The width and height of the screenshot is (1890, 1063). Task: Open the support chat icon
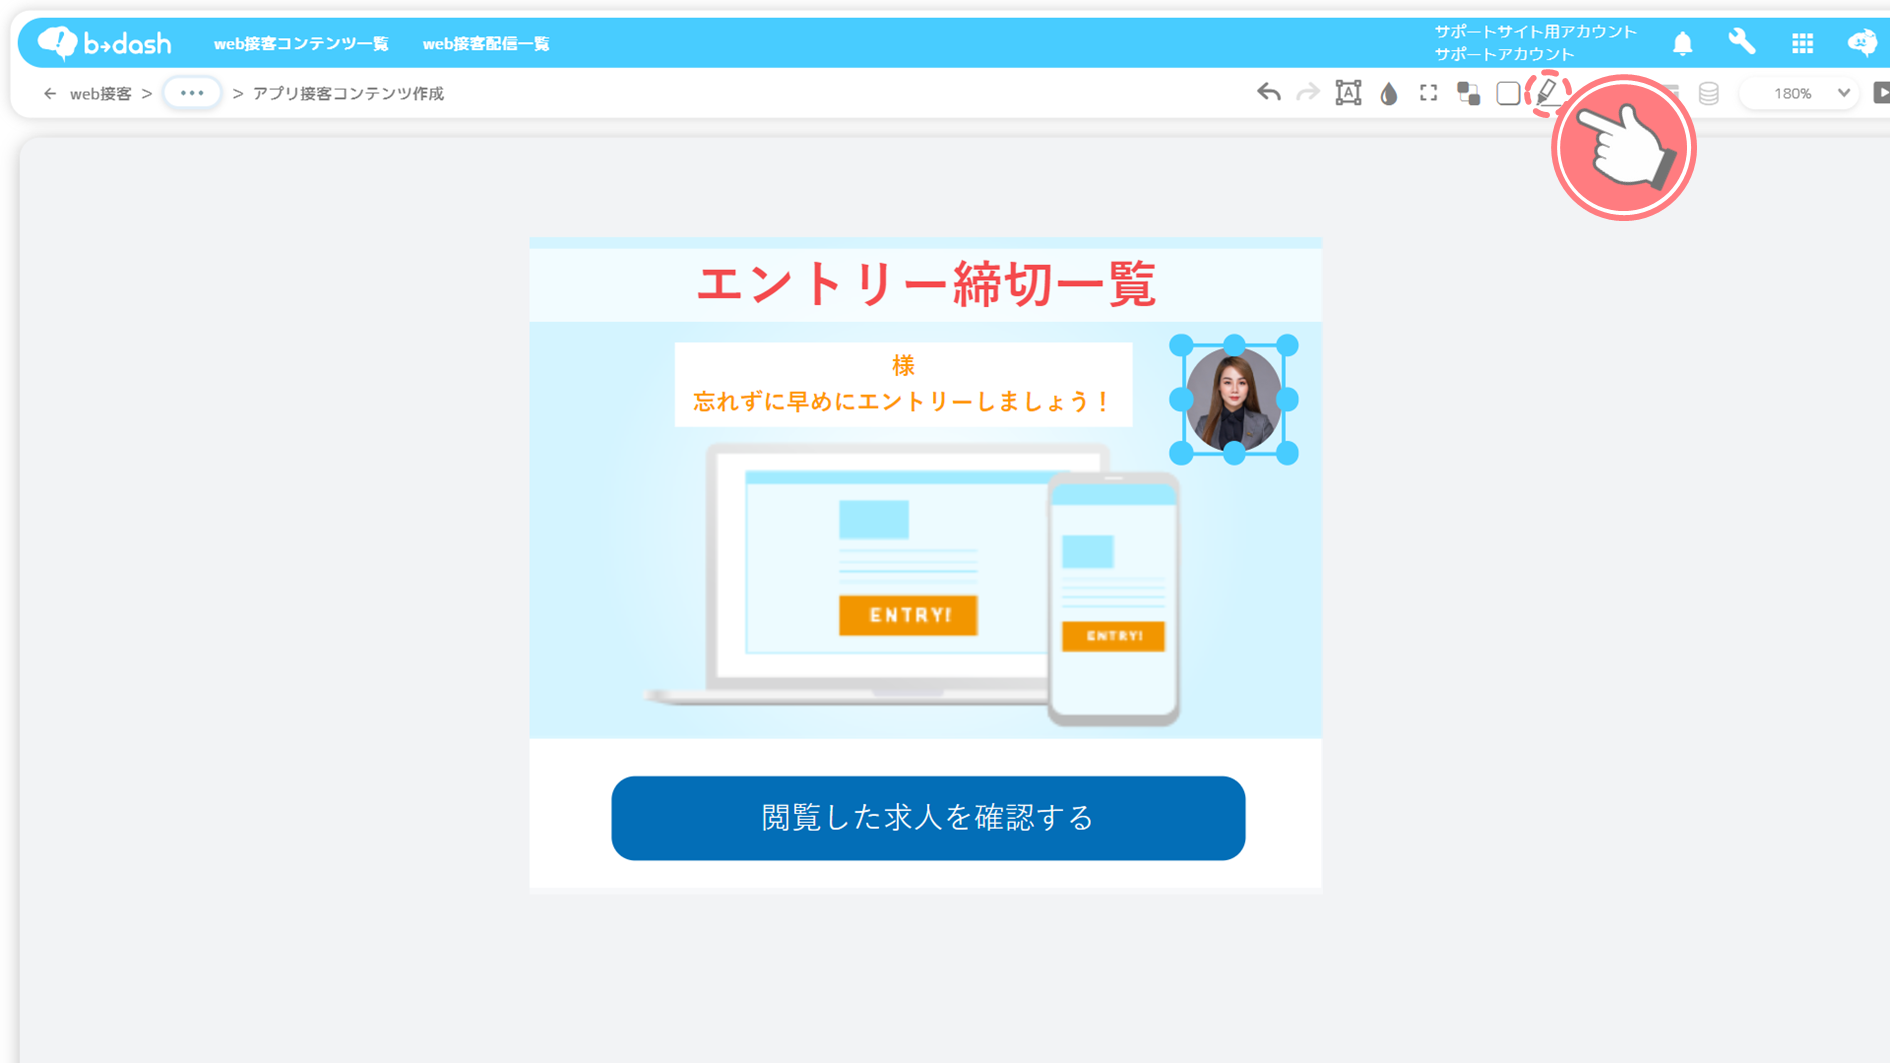pyautogui.click(x=1862, y=43)
